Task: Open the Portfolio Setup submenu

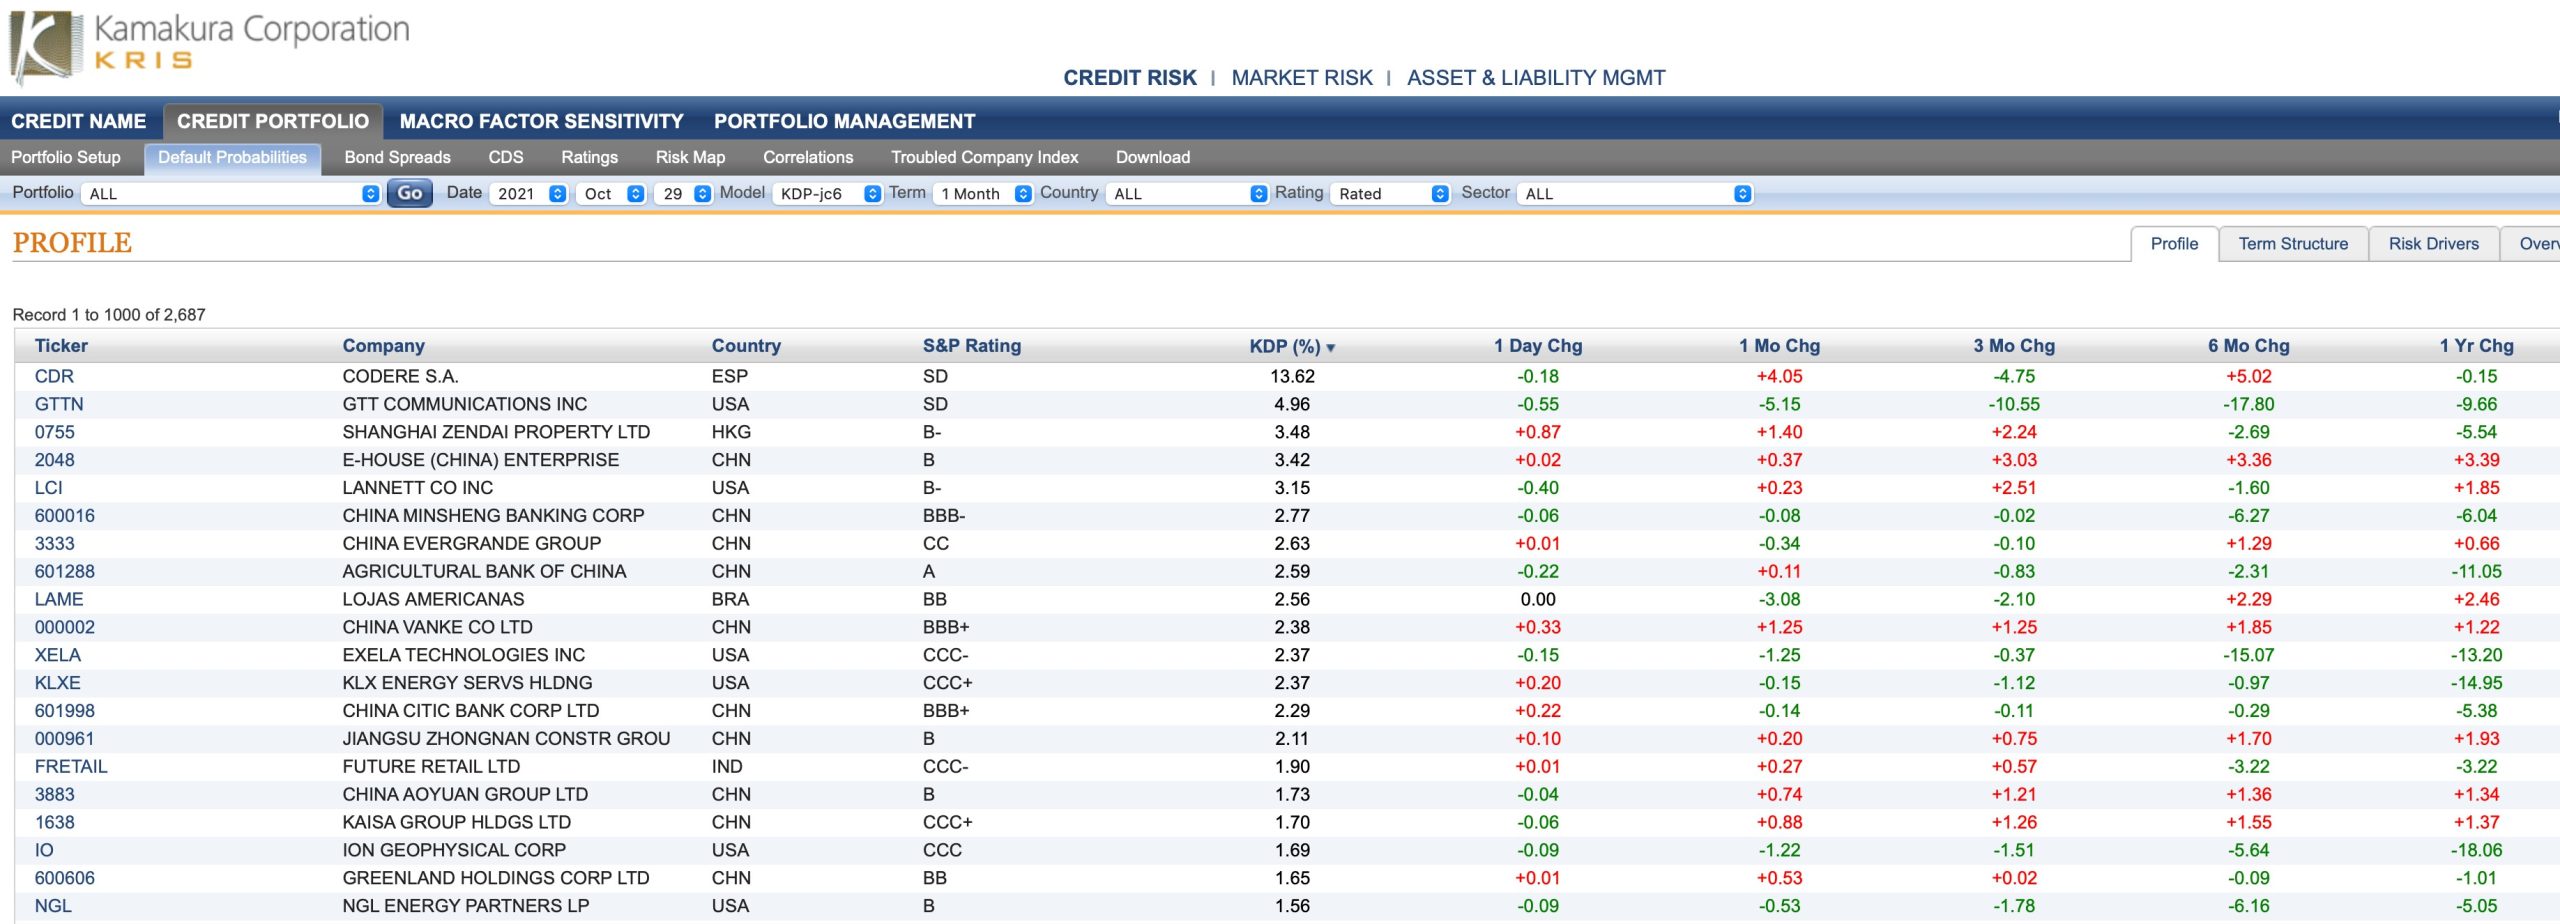Action: (66, 157)
